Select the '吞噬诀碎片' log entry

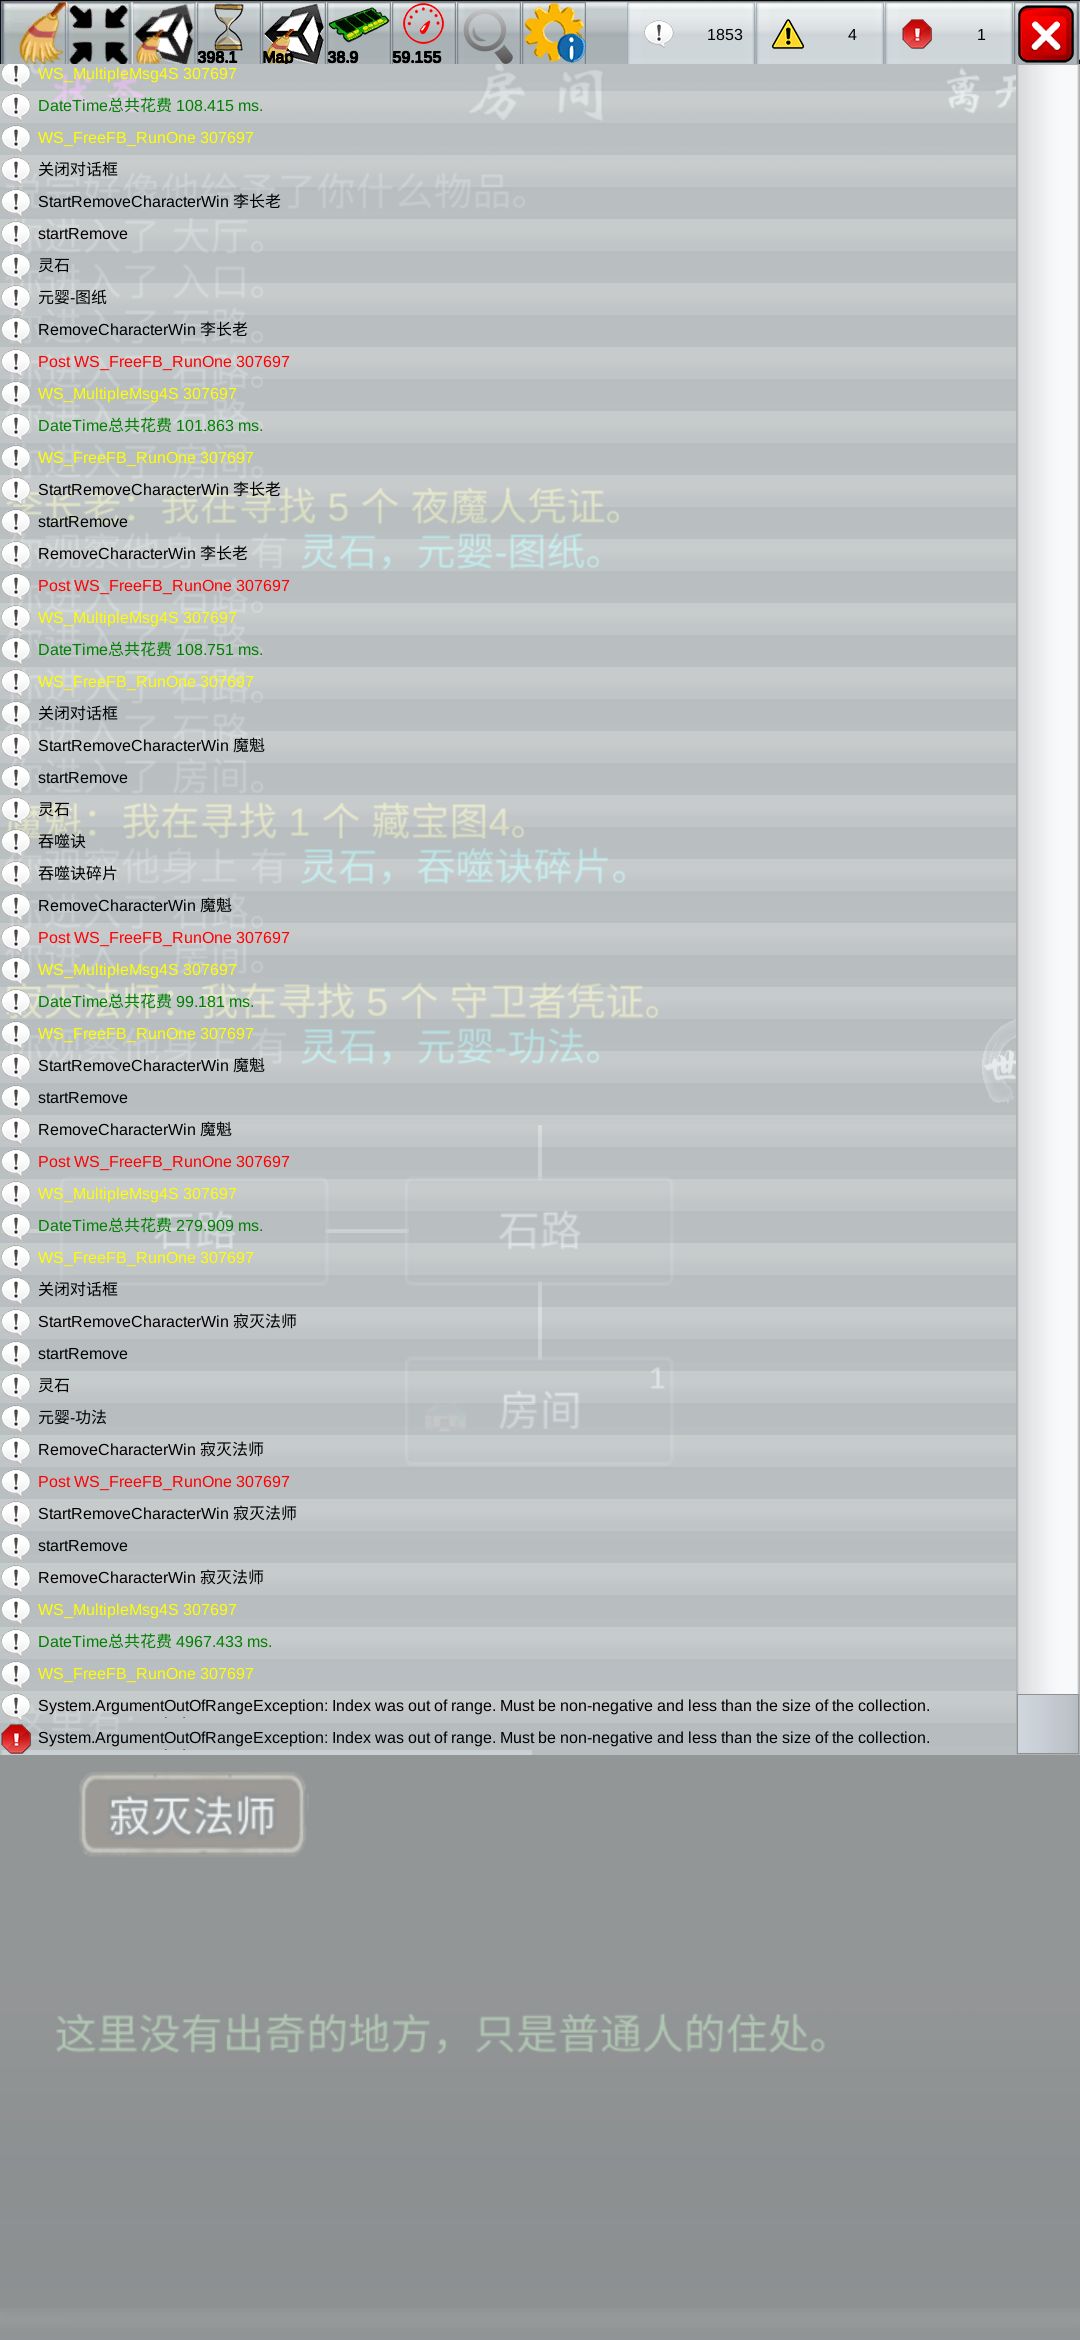pos(508,874)
